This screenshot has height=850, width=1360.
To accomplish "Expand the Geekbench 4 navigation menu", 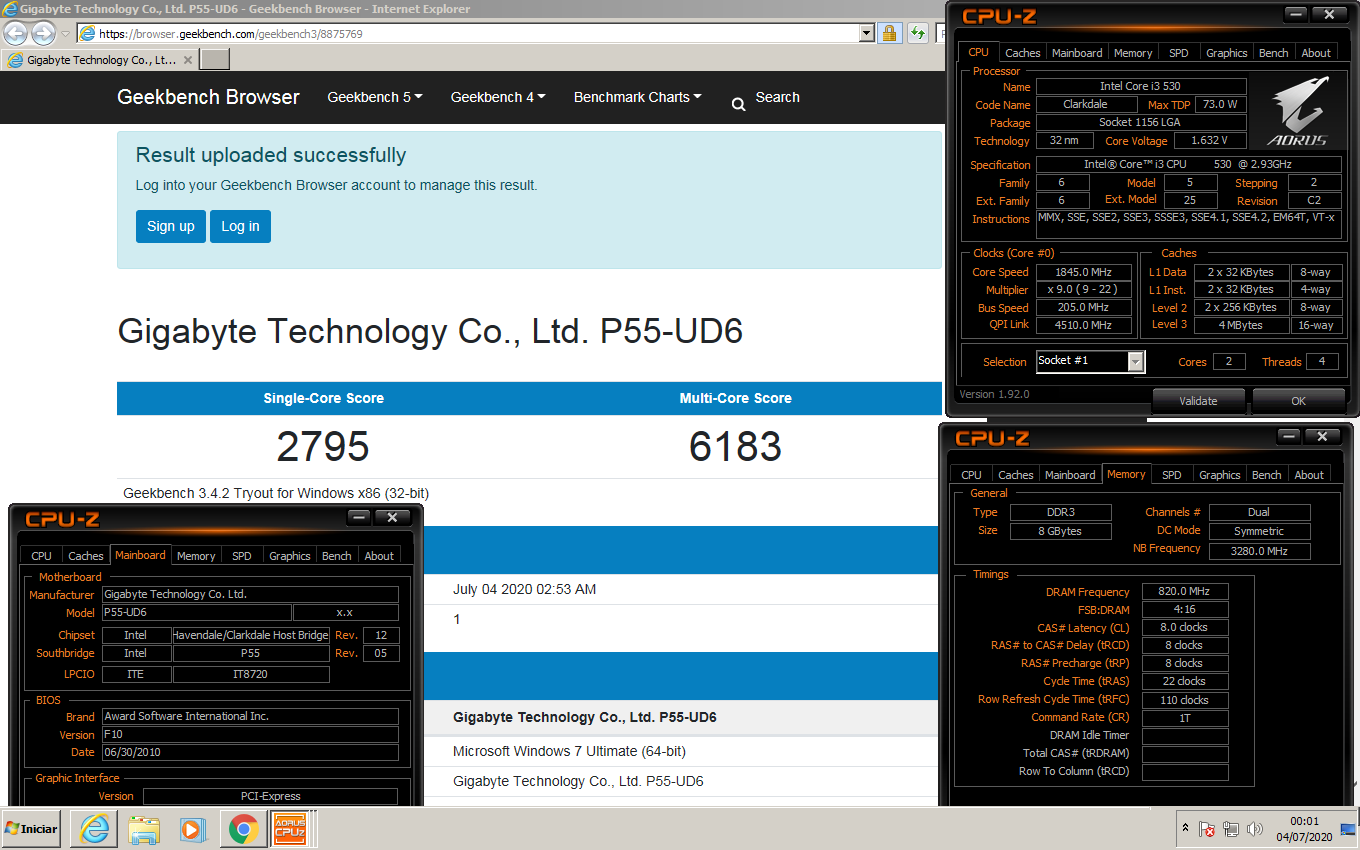I will [x=498, y=97].
